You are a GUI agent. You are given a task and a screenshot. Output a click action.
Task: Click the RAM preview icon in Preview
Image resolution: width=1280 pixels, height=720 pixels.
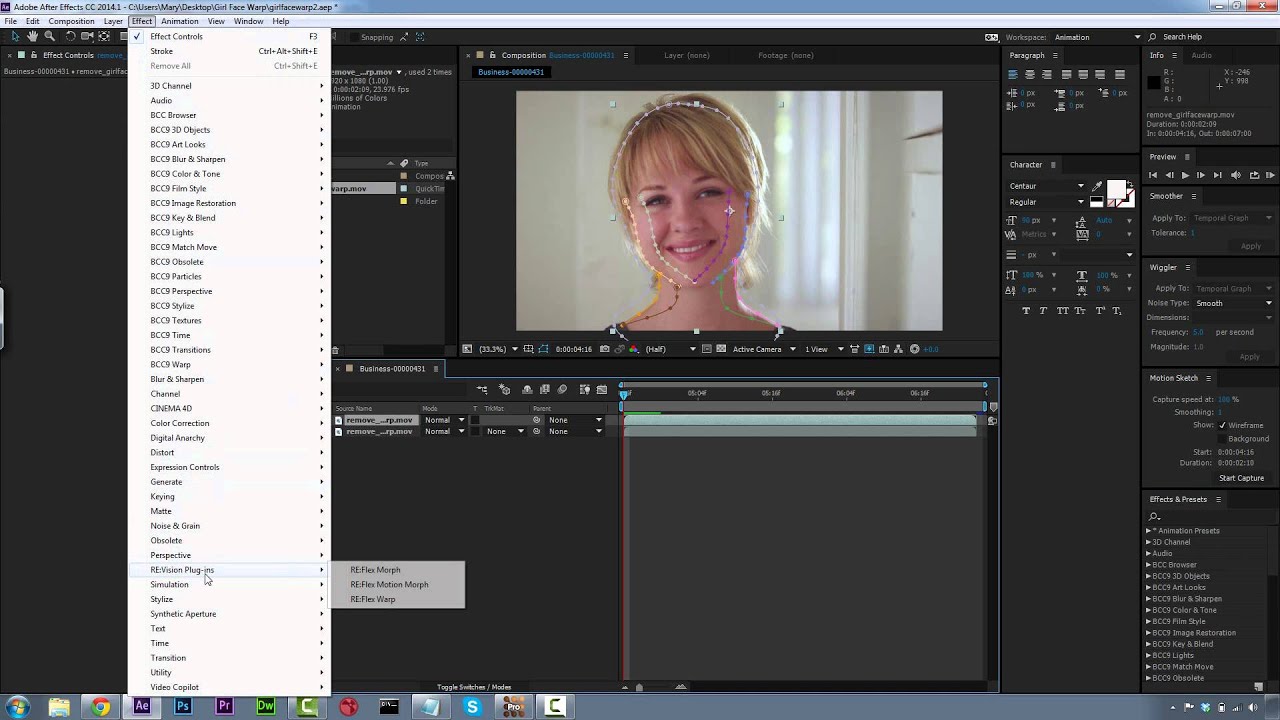(x=1270, y=175)
